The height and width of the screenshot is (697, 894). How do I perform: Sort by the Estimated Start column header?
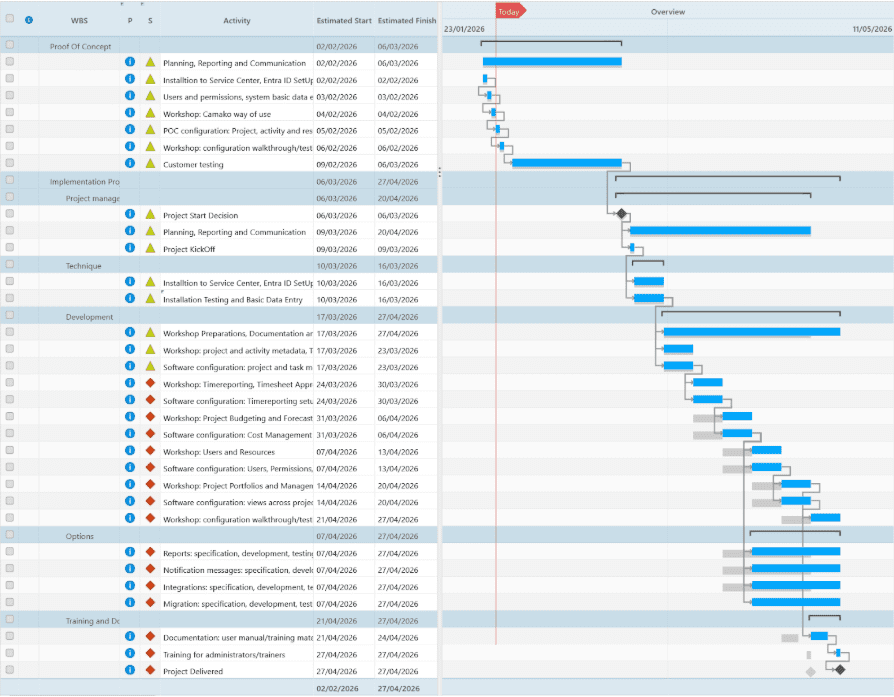pyautogui.click(x=343, y=20)
